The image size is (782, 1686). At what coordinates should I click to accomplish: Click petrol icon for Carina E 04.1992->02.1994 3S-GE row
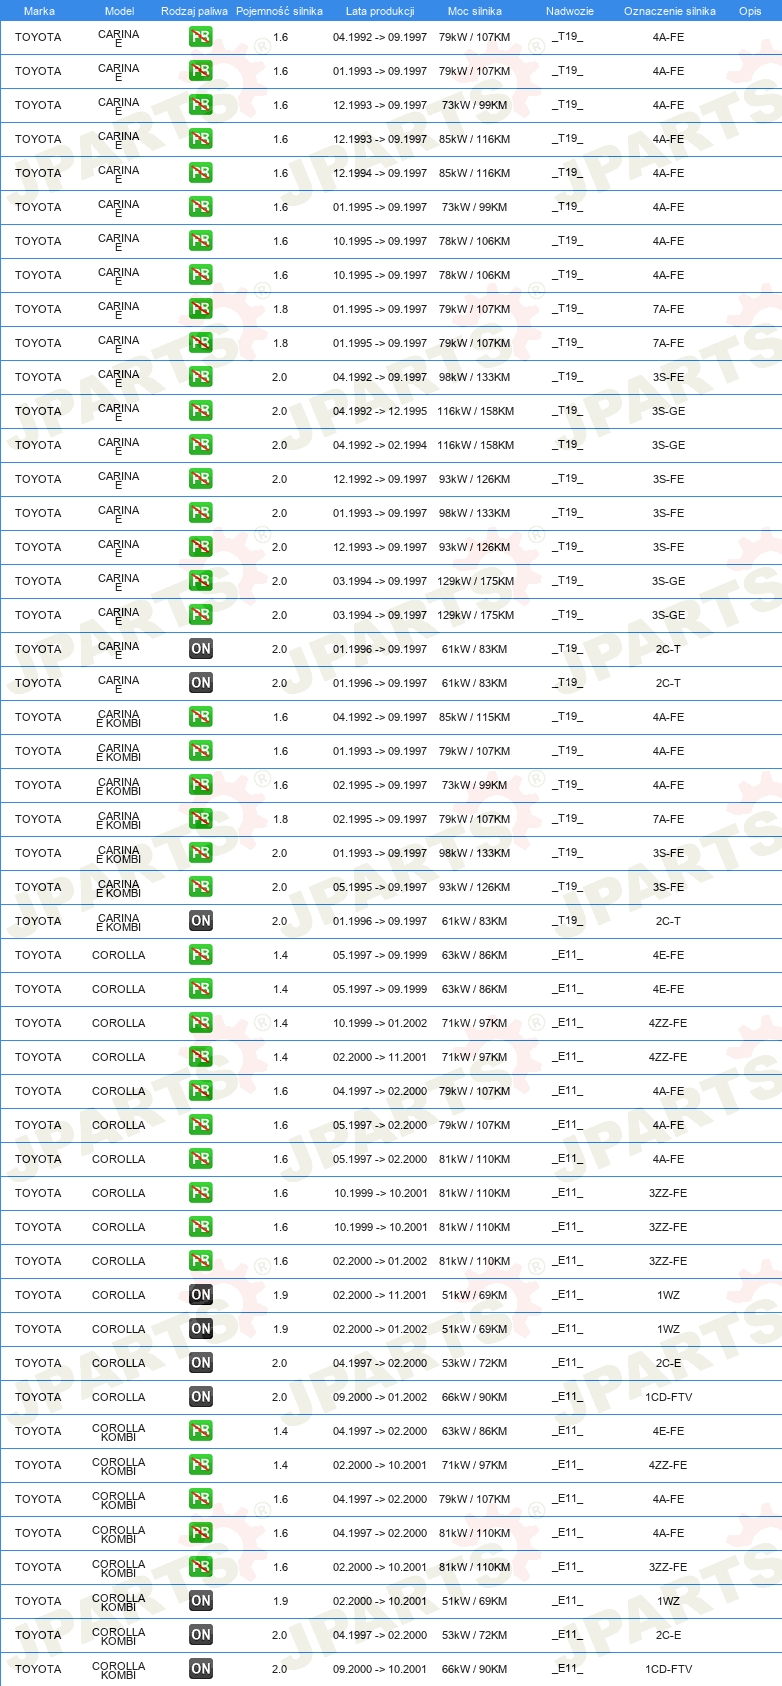coord(201,445)
